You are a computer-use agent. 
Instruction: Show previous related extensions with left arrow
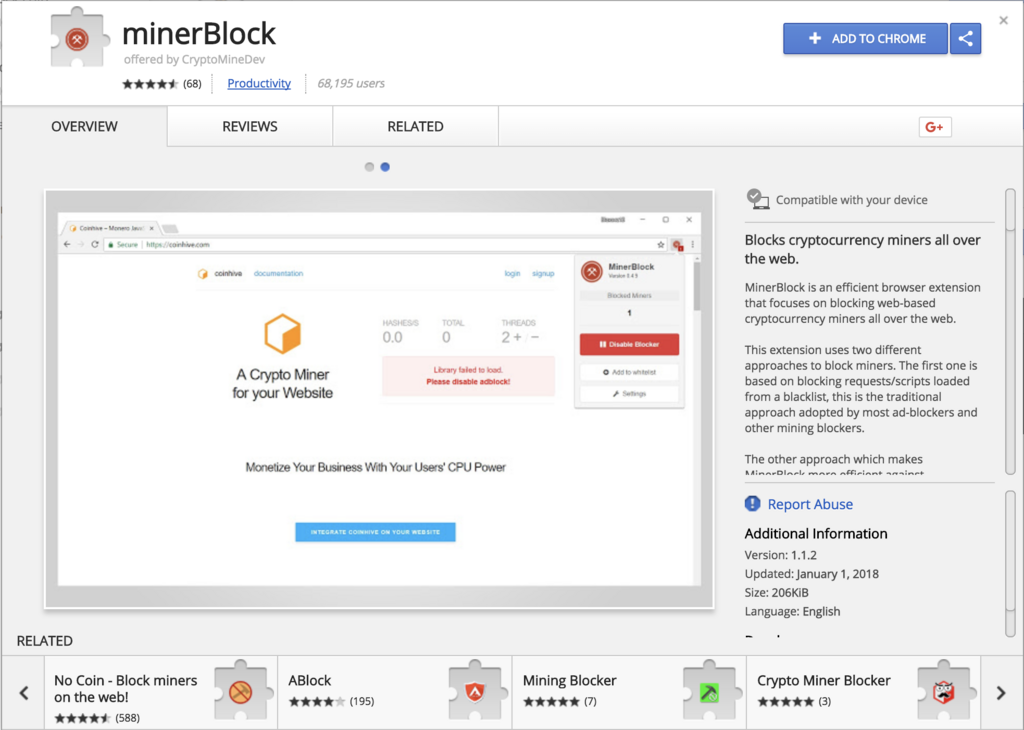pyautogui.click(x=24, y=693)
